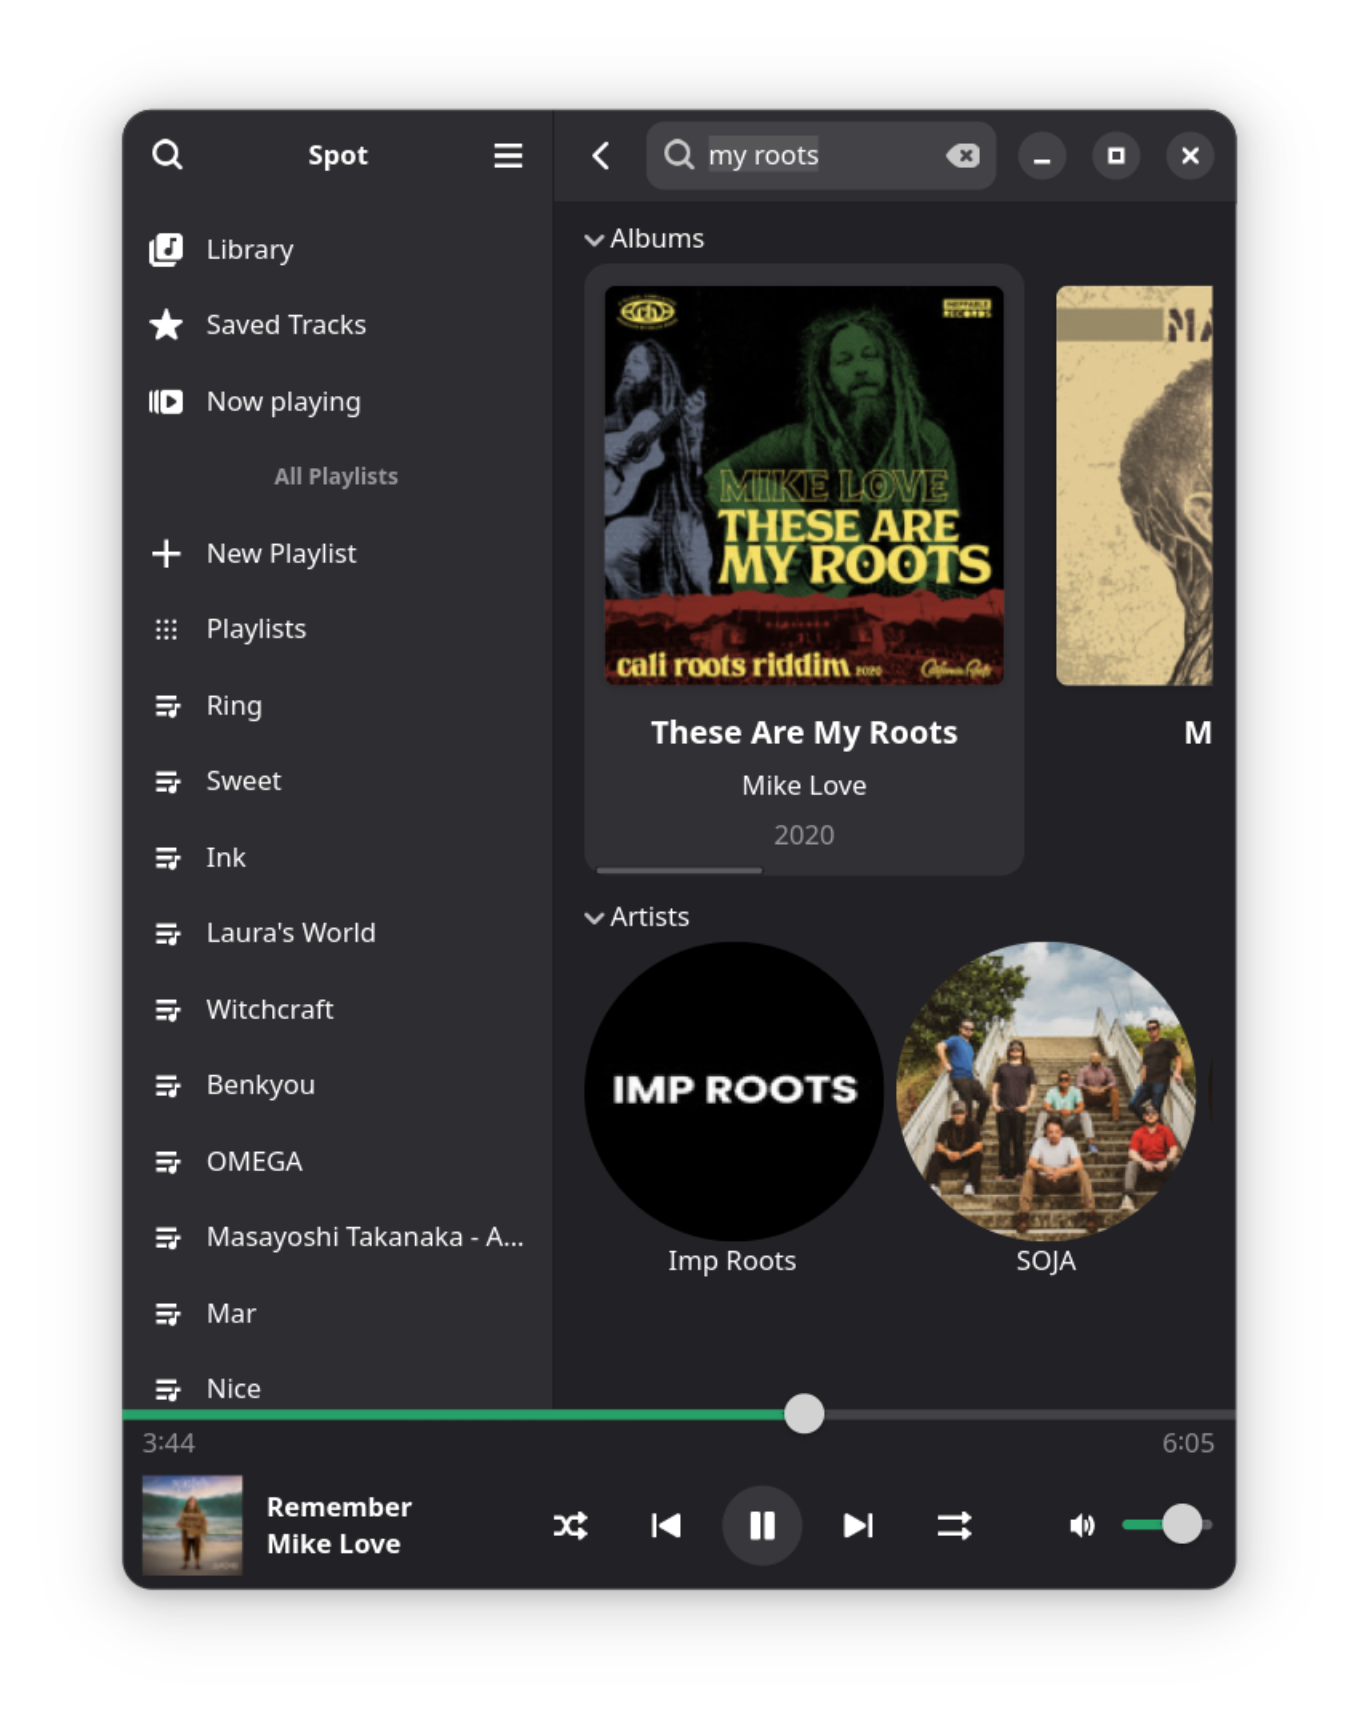Open Laura's World playlist
The height and width of the screenshot is (1724, 1358).
click(337, 933)
